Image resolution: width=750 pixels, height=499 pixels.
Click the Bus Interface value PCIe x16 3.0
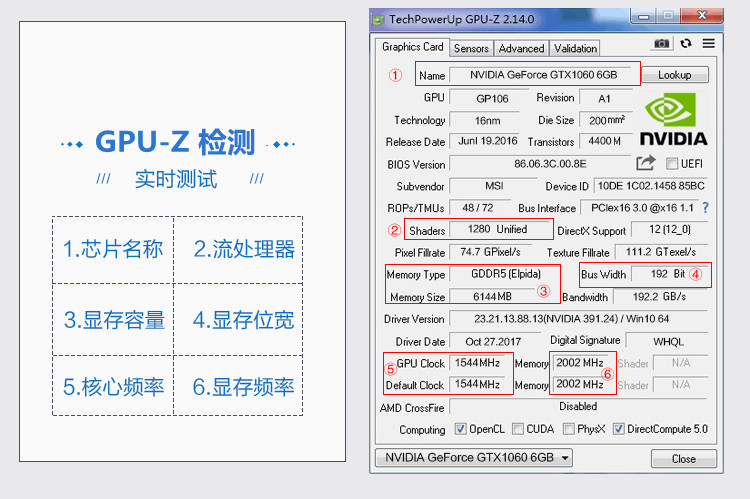pyautogui.click(x=640, y=208)
